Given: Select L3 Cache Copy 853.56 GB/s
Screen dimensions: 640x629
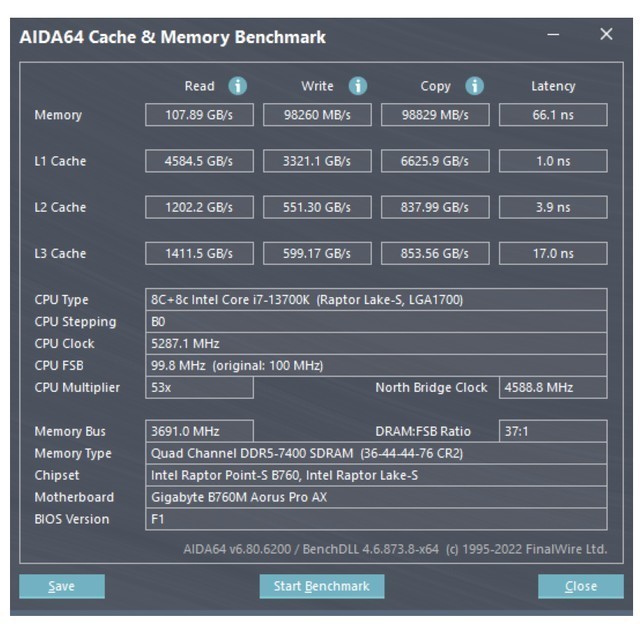Looking at the screenshot, I should click(x=435, y=253).
